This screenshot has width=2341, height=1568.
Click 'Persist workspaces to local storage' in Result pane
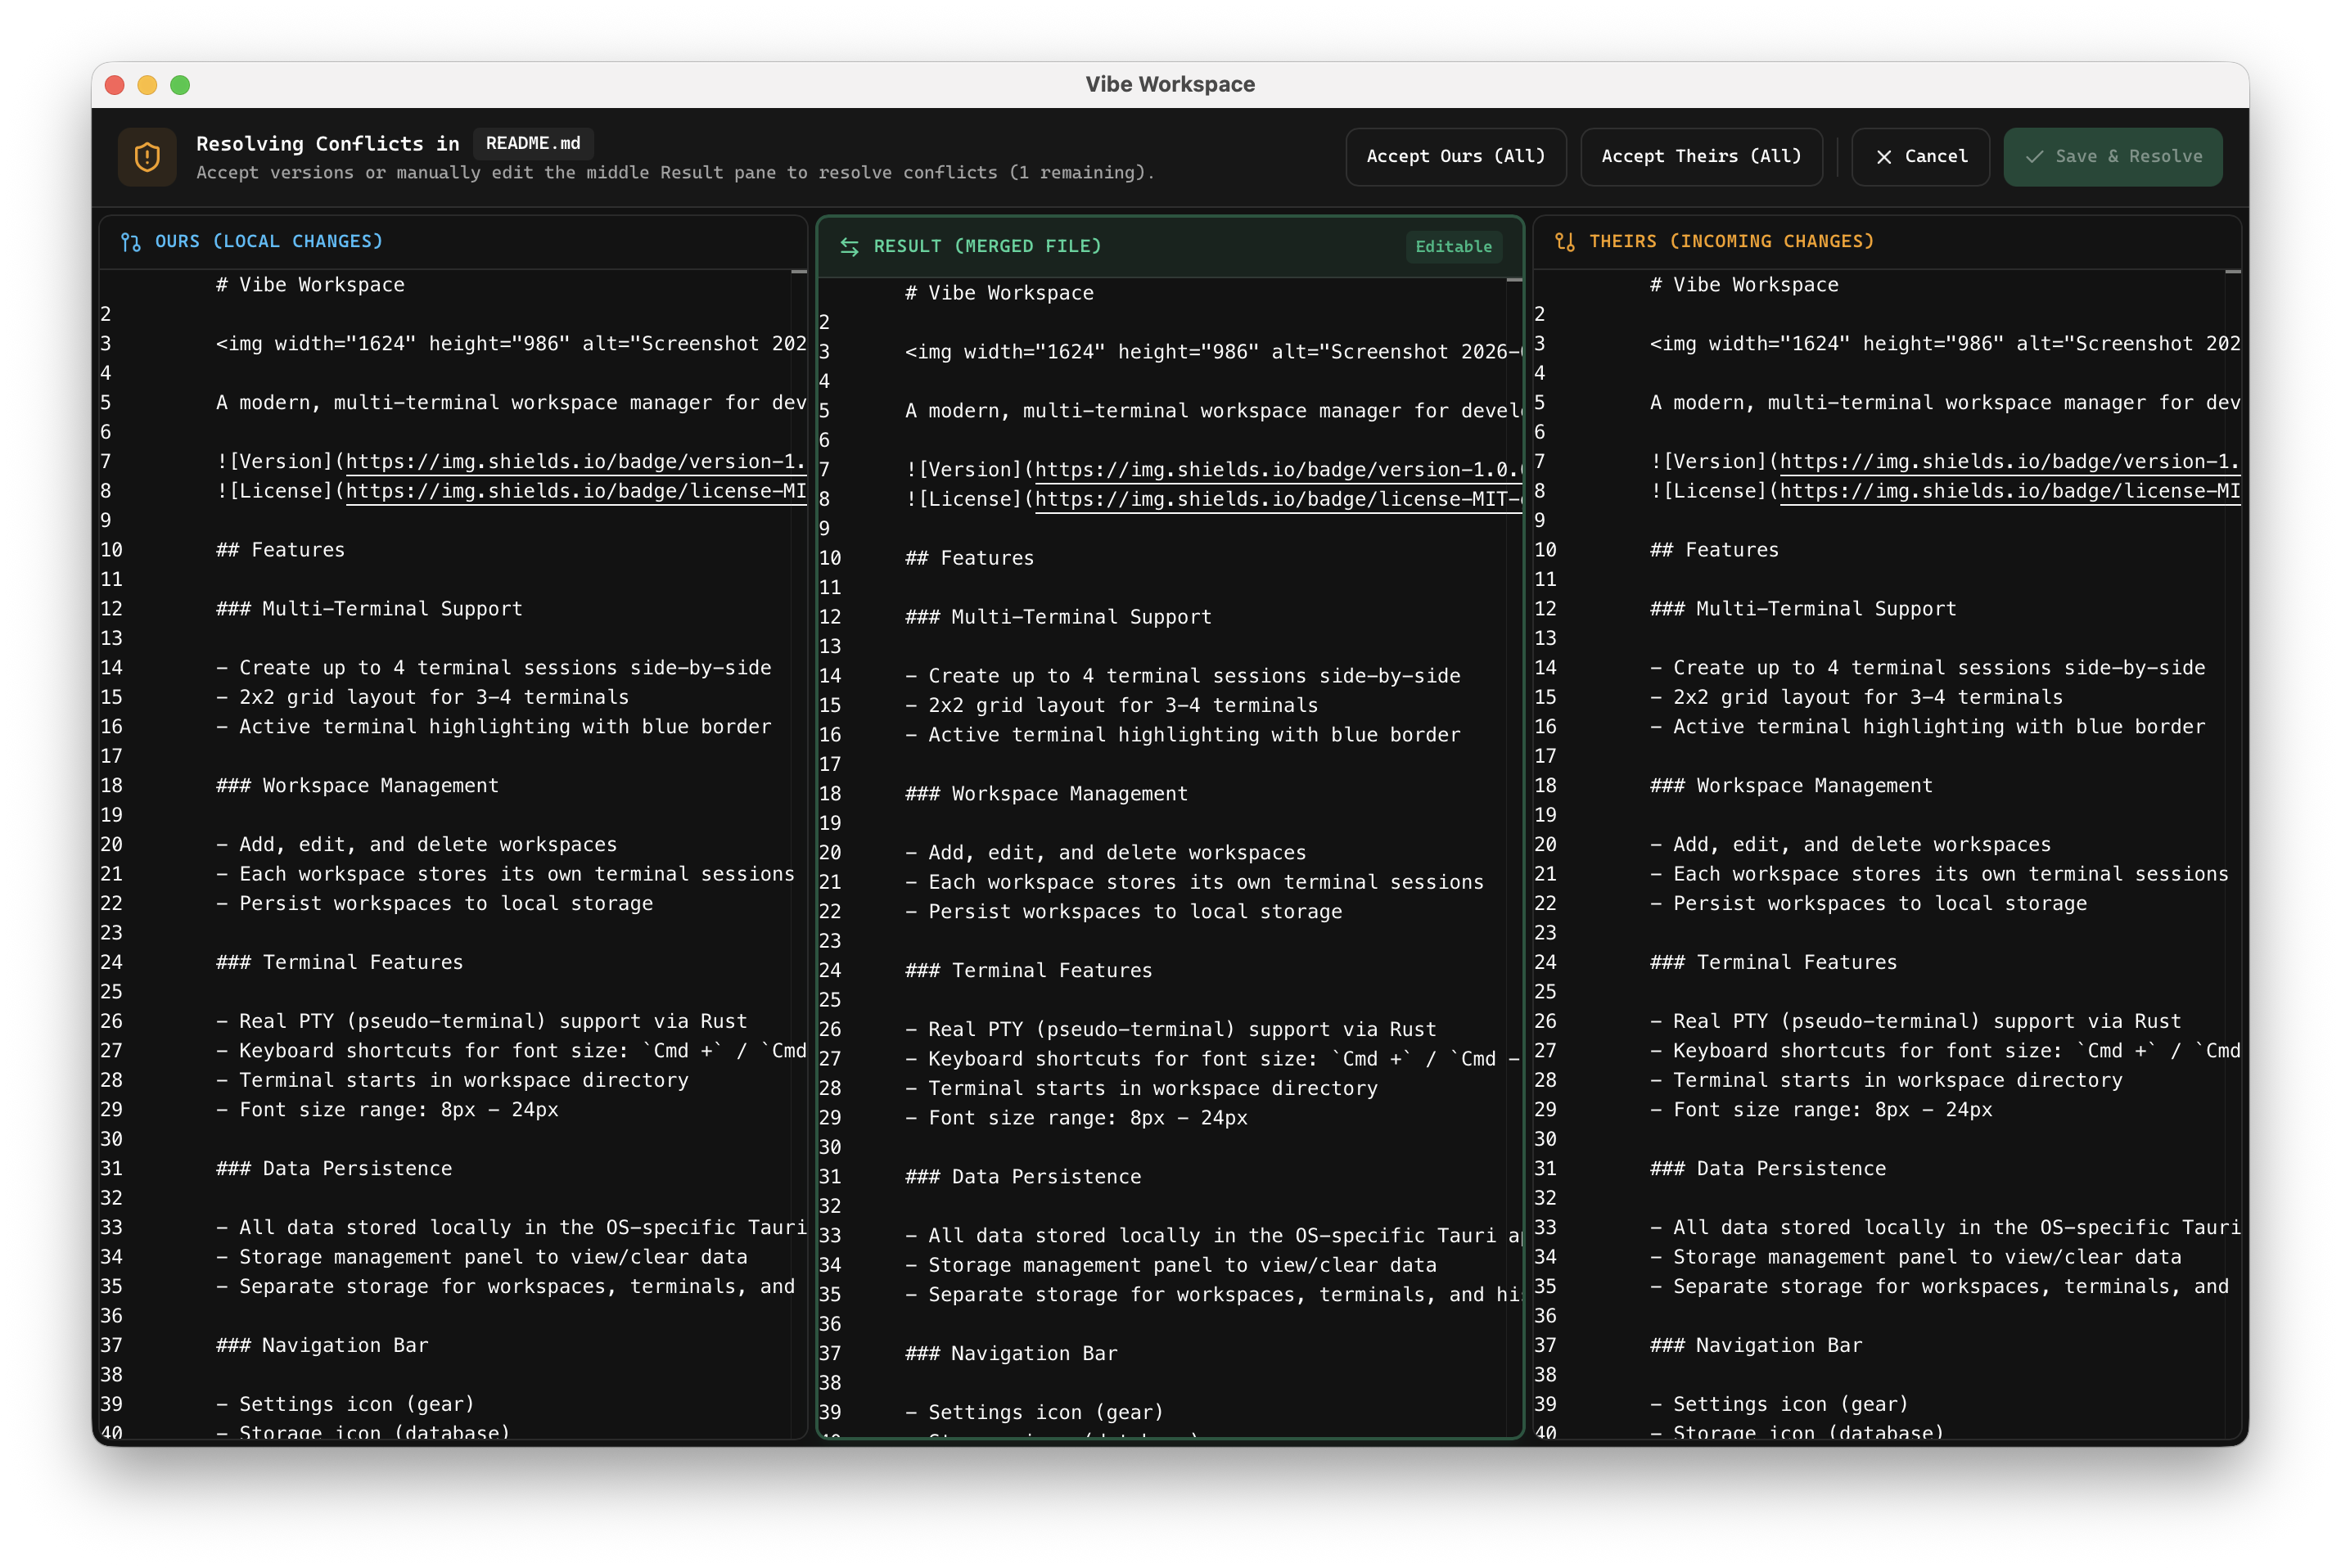click(x=1123, y=912)
